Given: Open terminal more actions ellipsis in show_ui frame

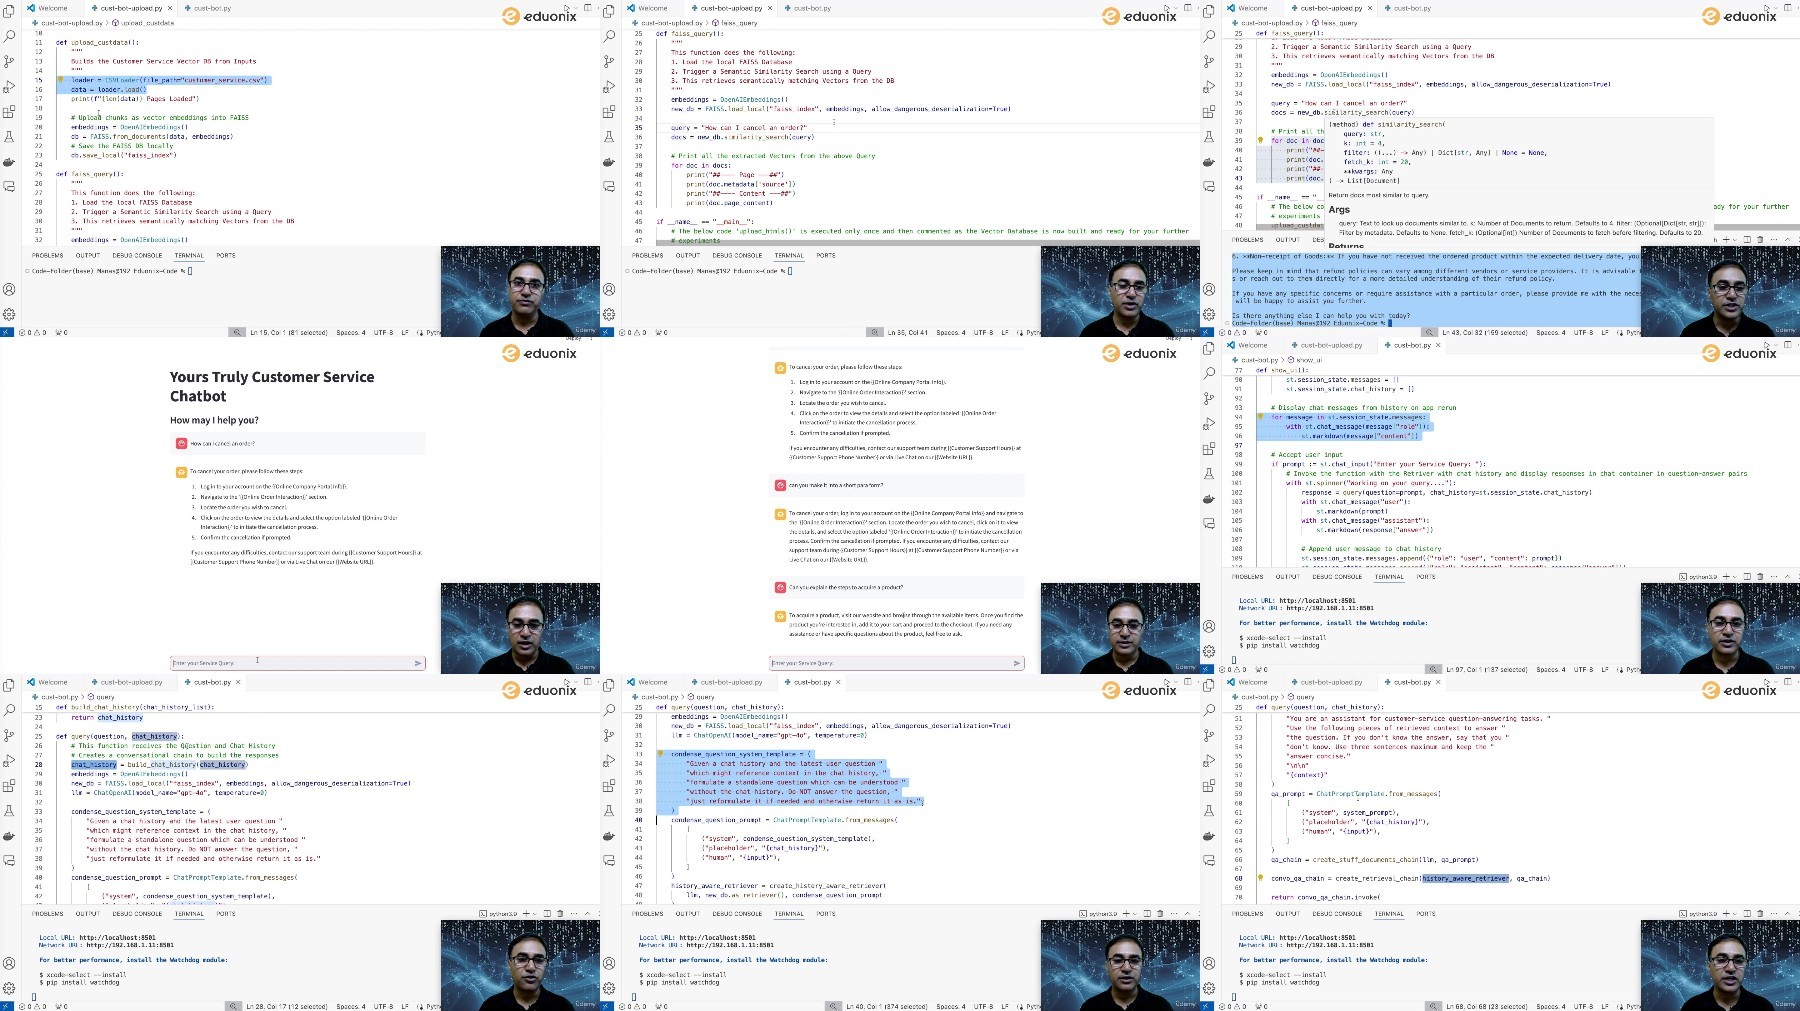Looking at the screenshot, I should pos(1774,576).
